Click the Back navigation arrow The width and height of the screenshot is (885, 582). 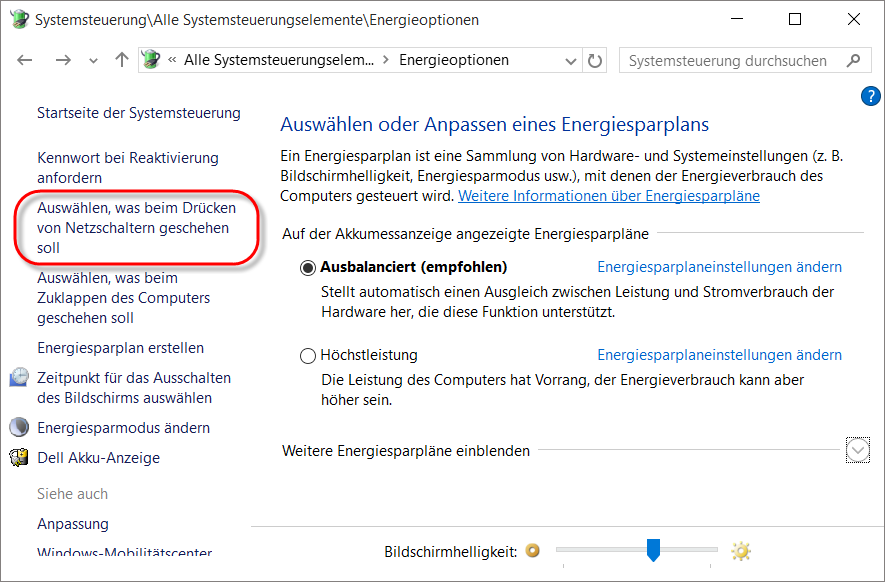26,60
